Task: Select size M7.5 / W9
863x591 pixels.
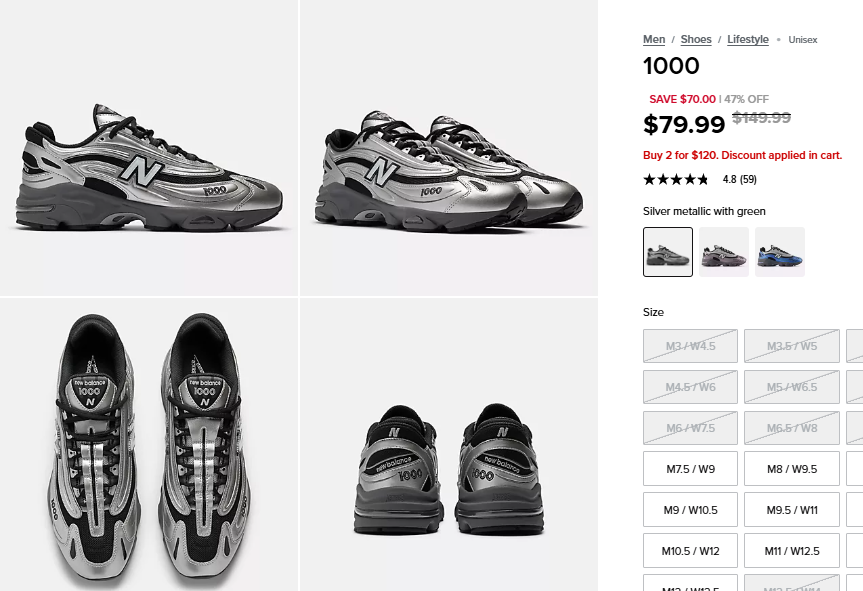Action: [690, 468]
